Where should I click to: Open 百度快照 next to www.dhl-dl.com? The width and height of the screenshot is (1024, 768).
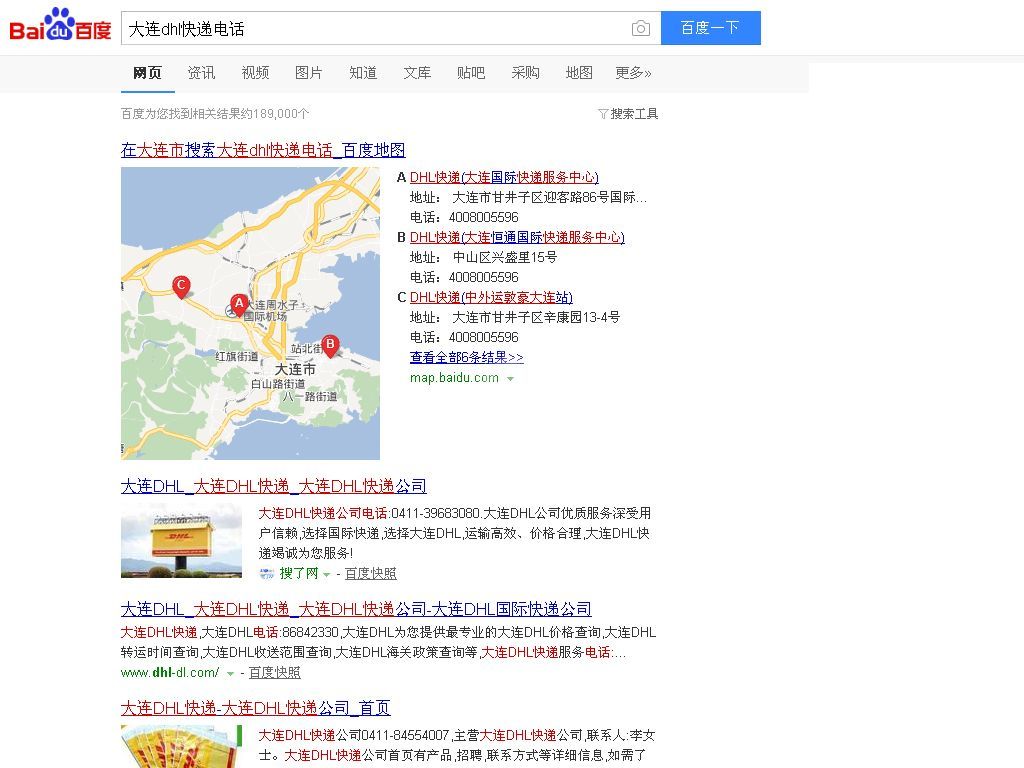click(x=274, y=673)
